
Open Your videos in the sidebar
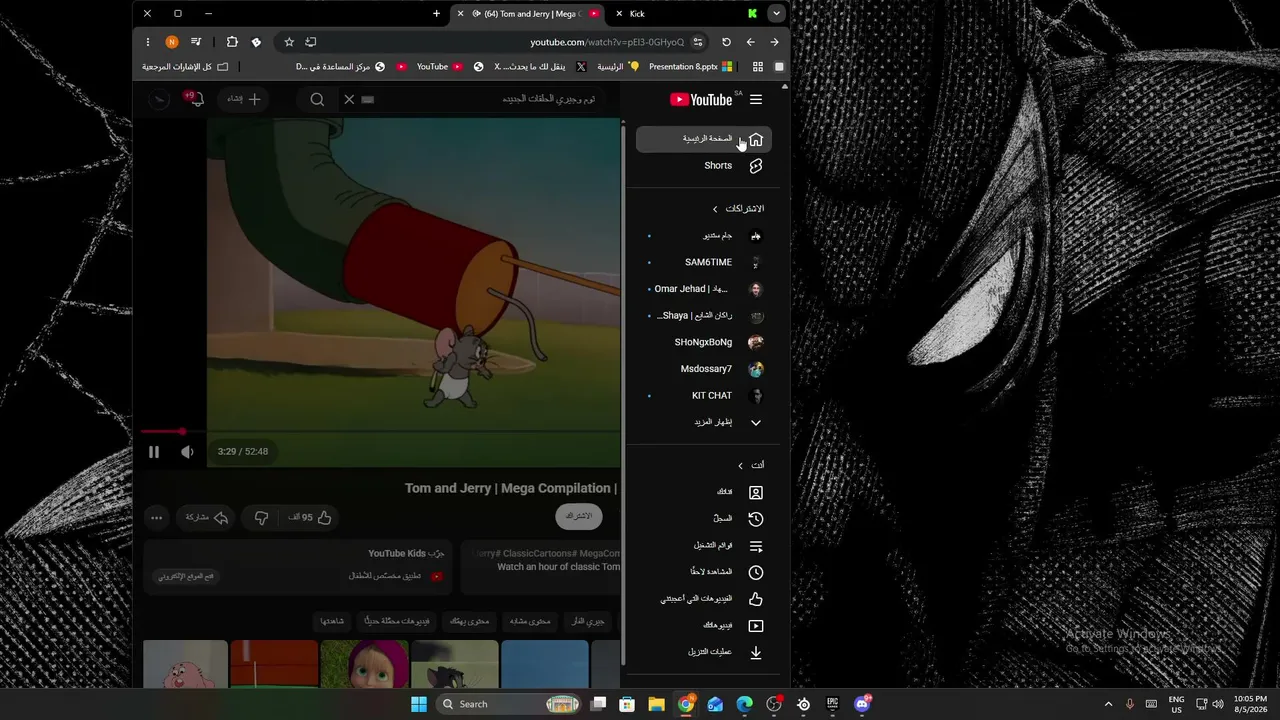pyautogui.click(x=704, y=626)
